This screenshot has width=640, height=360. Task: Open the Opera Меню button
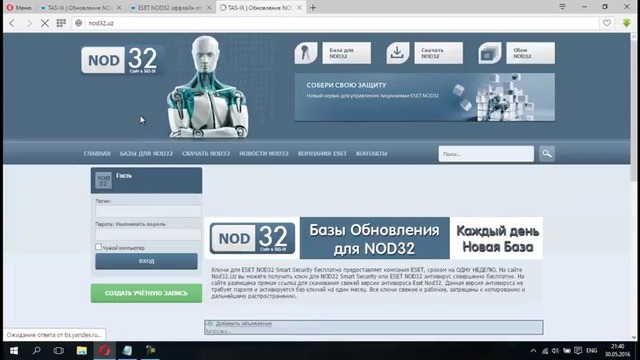point(19,7)
